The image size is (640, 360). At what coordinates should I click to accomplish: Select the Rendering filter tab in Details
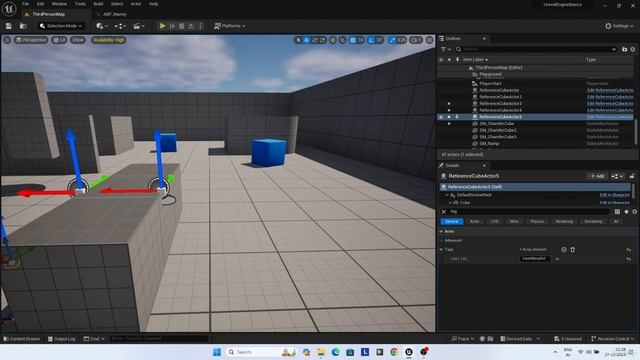(564, 222)
